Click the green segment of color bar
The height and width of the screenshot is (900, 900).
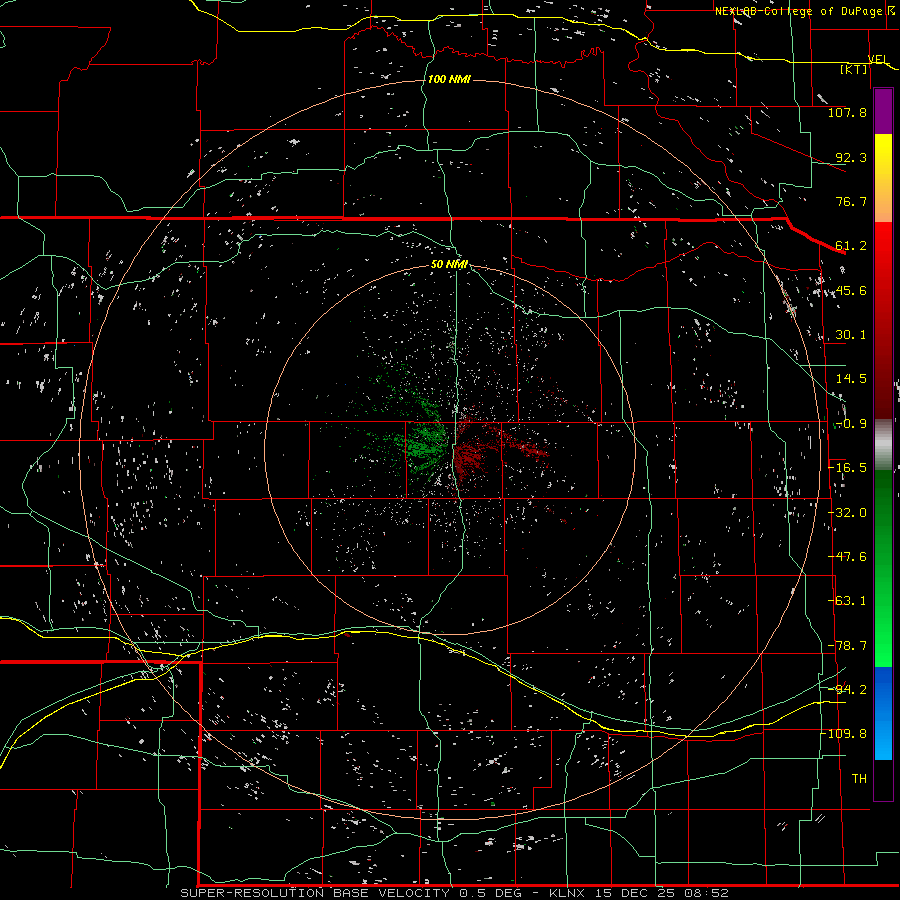(883, 568)
